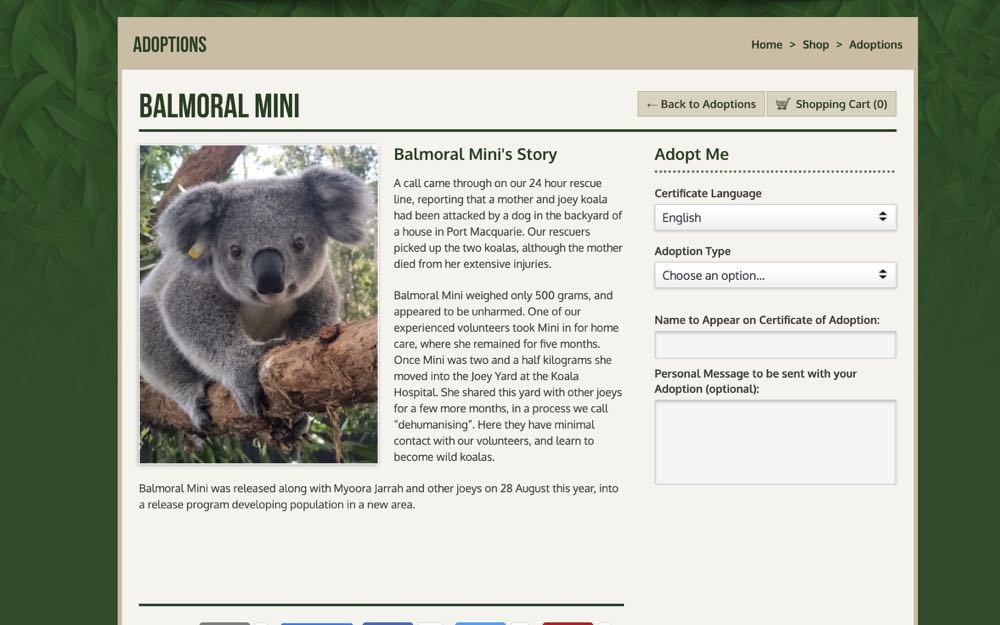Click into the Personal Message text area
Screen dimensions: 1000x625
(x=774, y=442)
